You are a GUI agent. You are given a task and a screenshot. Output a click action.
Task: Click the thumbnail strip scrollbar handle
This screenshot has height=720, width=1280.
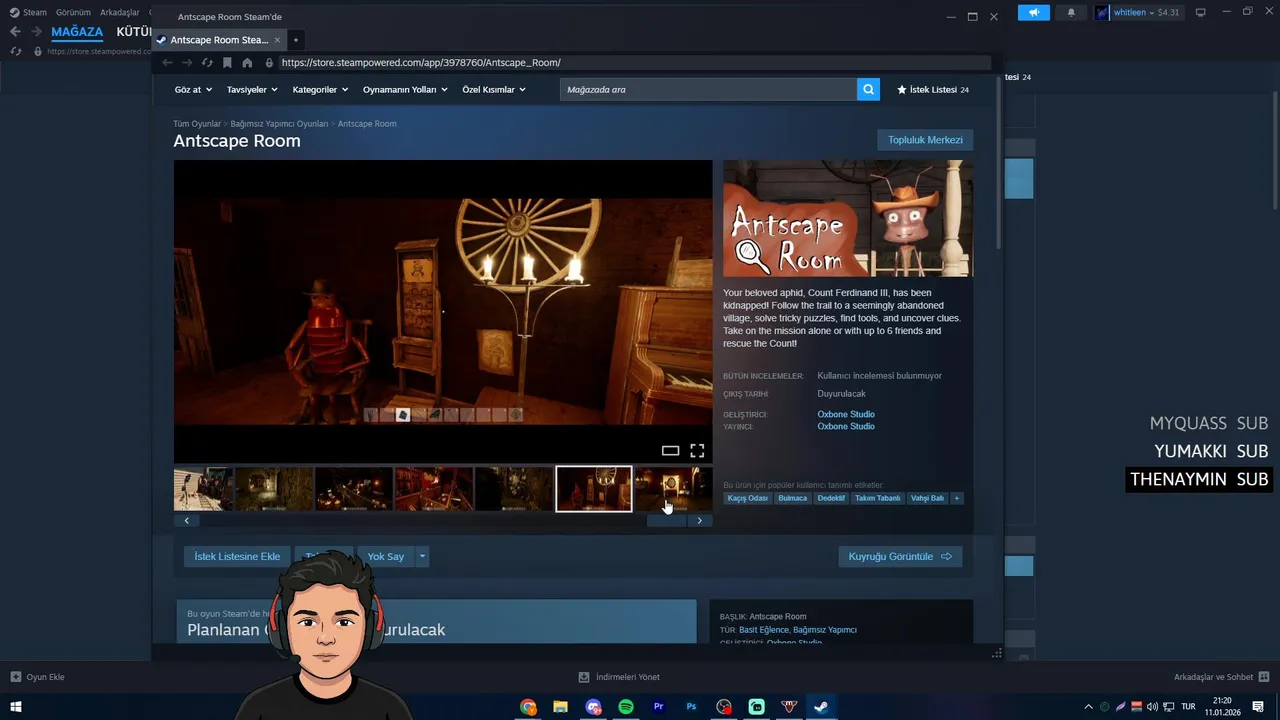click(666, 520)
